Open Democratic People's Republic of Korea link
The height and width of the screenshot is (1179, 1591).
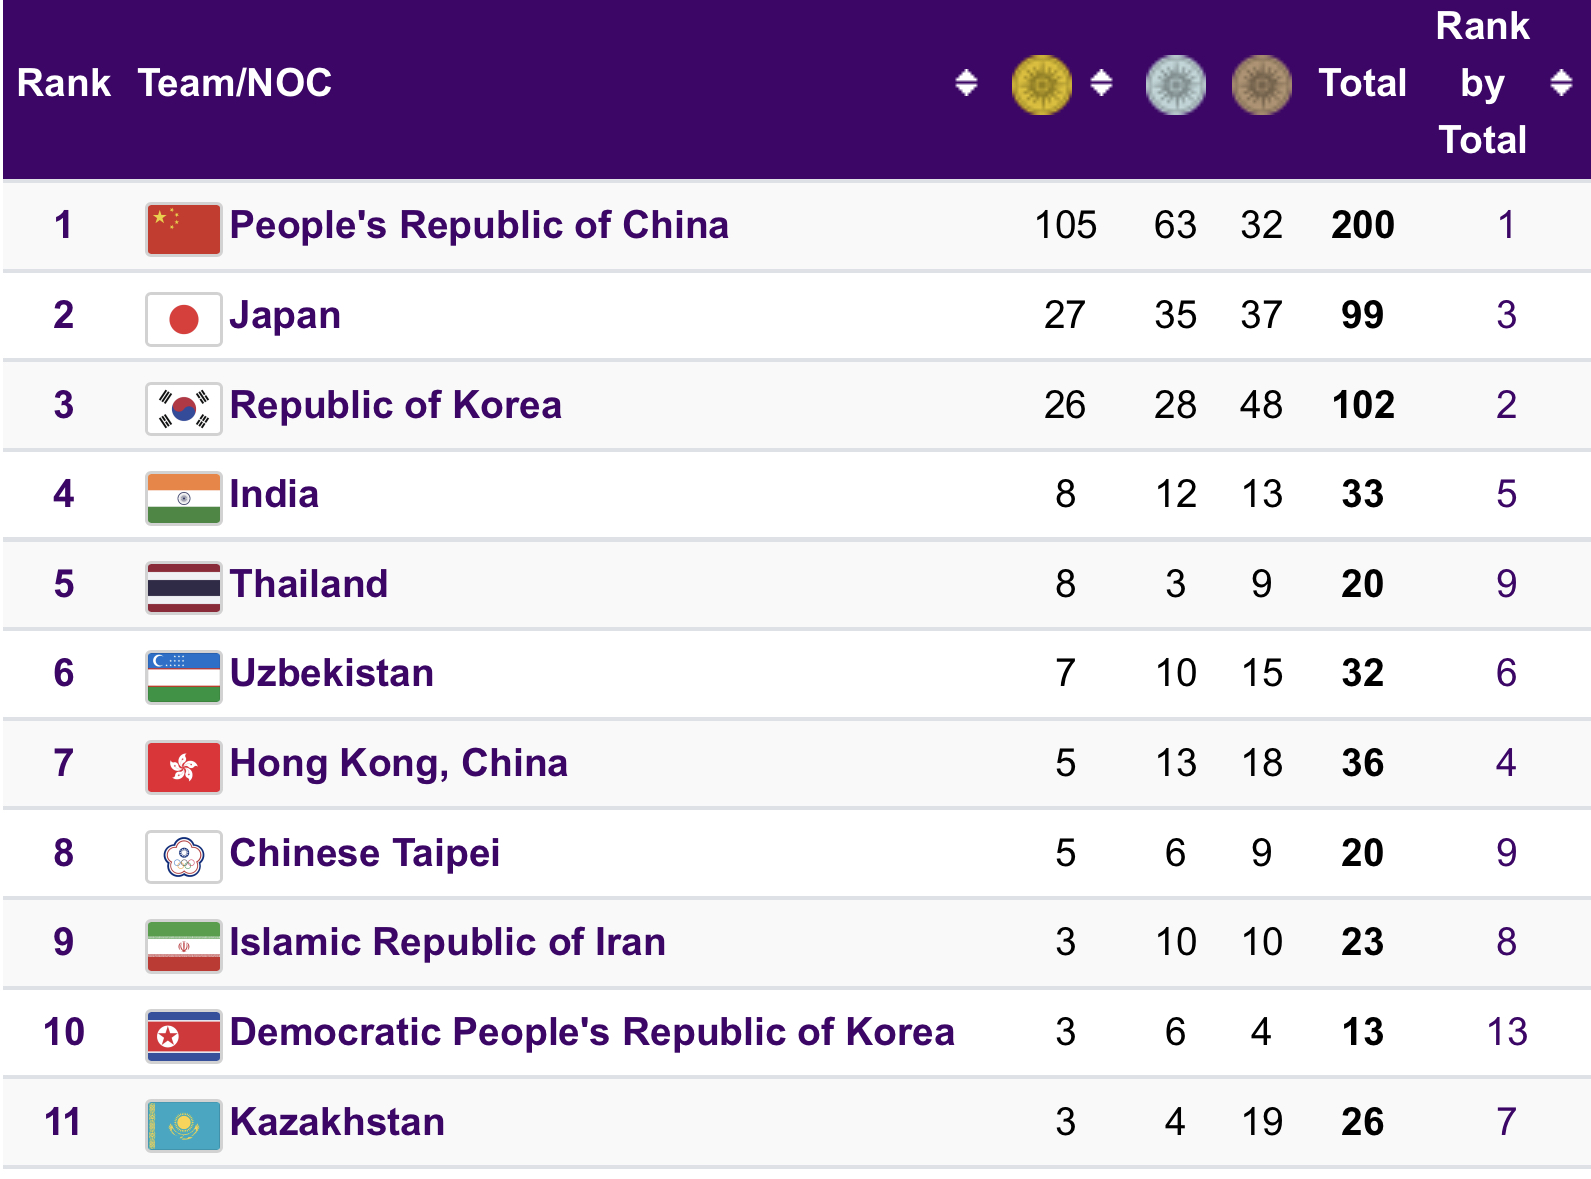[x=592, y=1032]
